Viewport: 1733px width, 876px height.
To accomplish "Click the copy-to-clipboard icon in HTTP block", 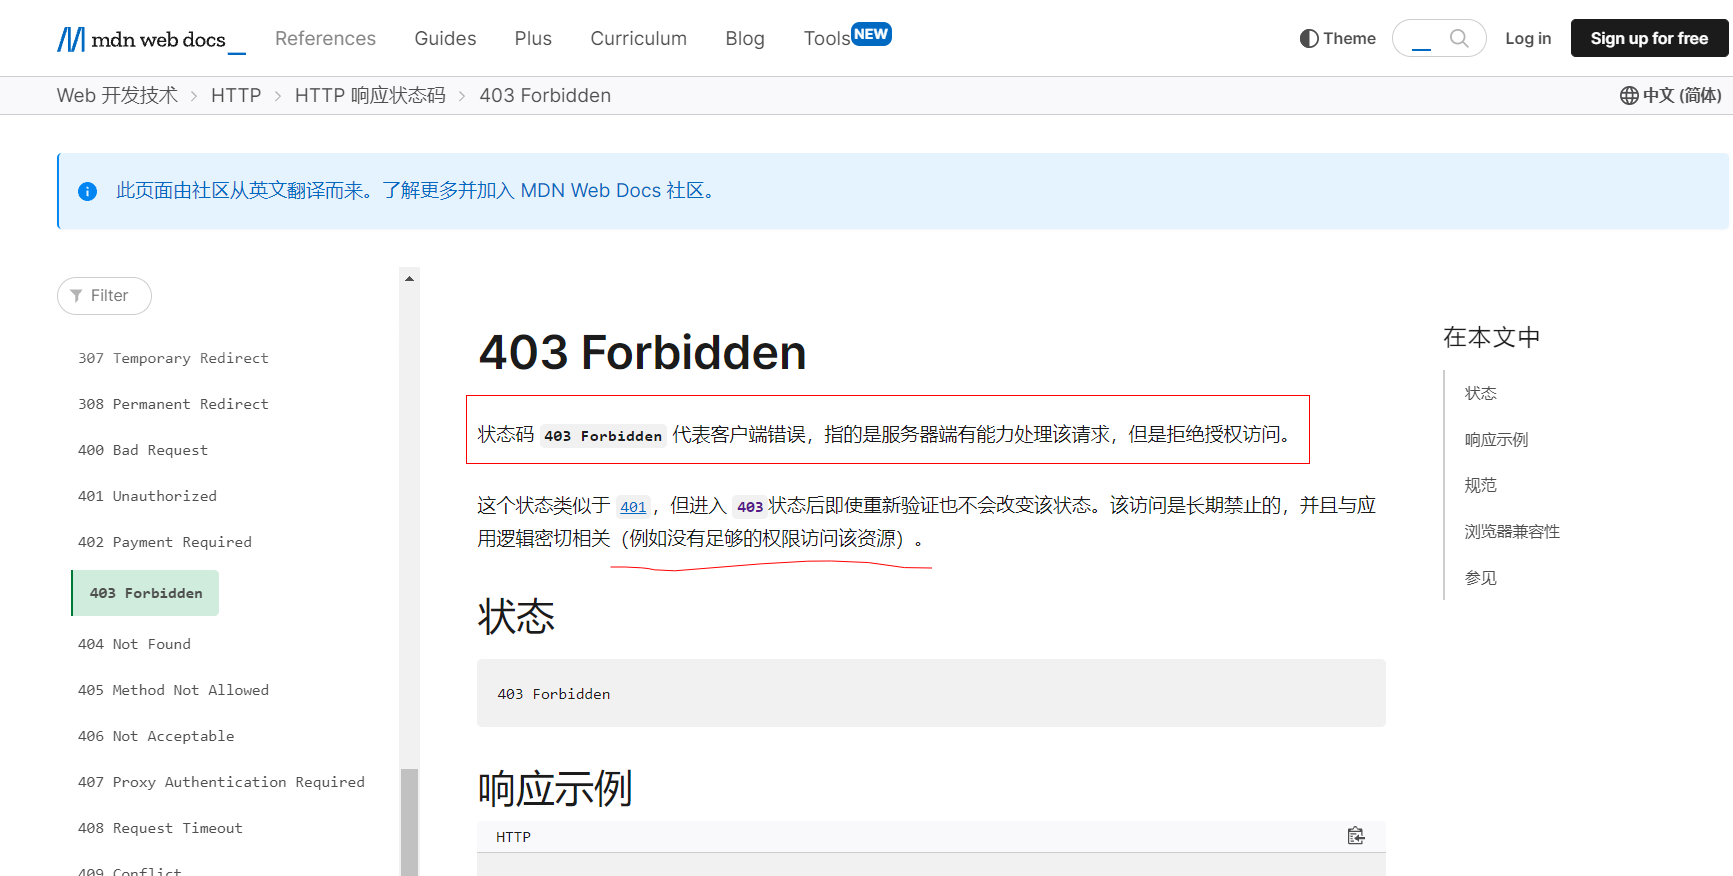I will coord(1356,836).
